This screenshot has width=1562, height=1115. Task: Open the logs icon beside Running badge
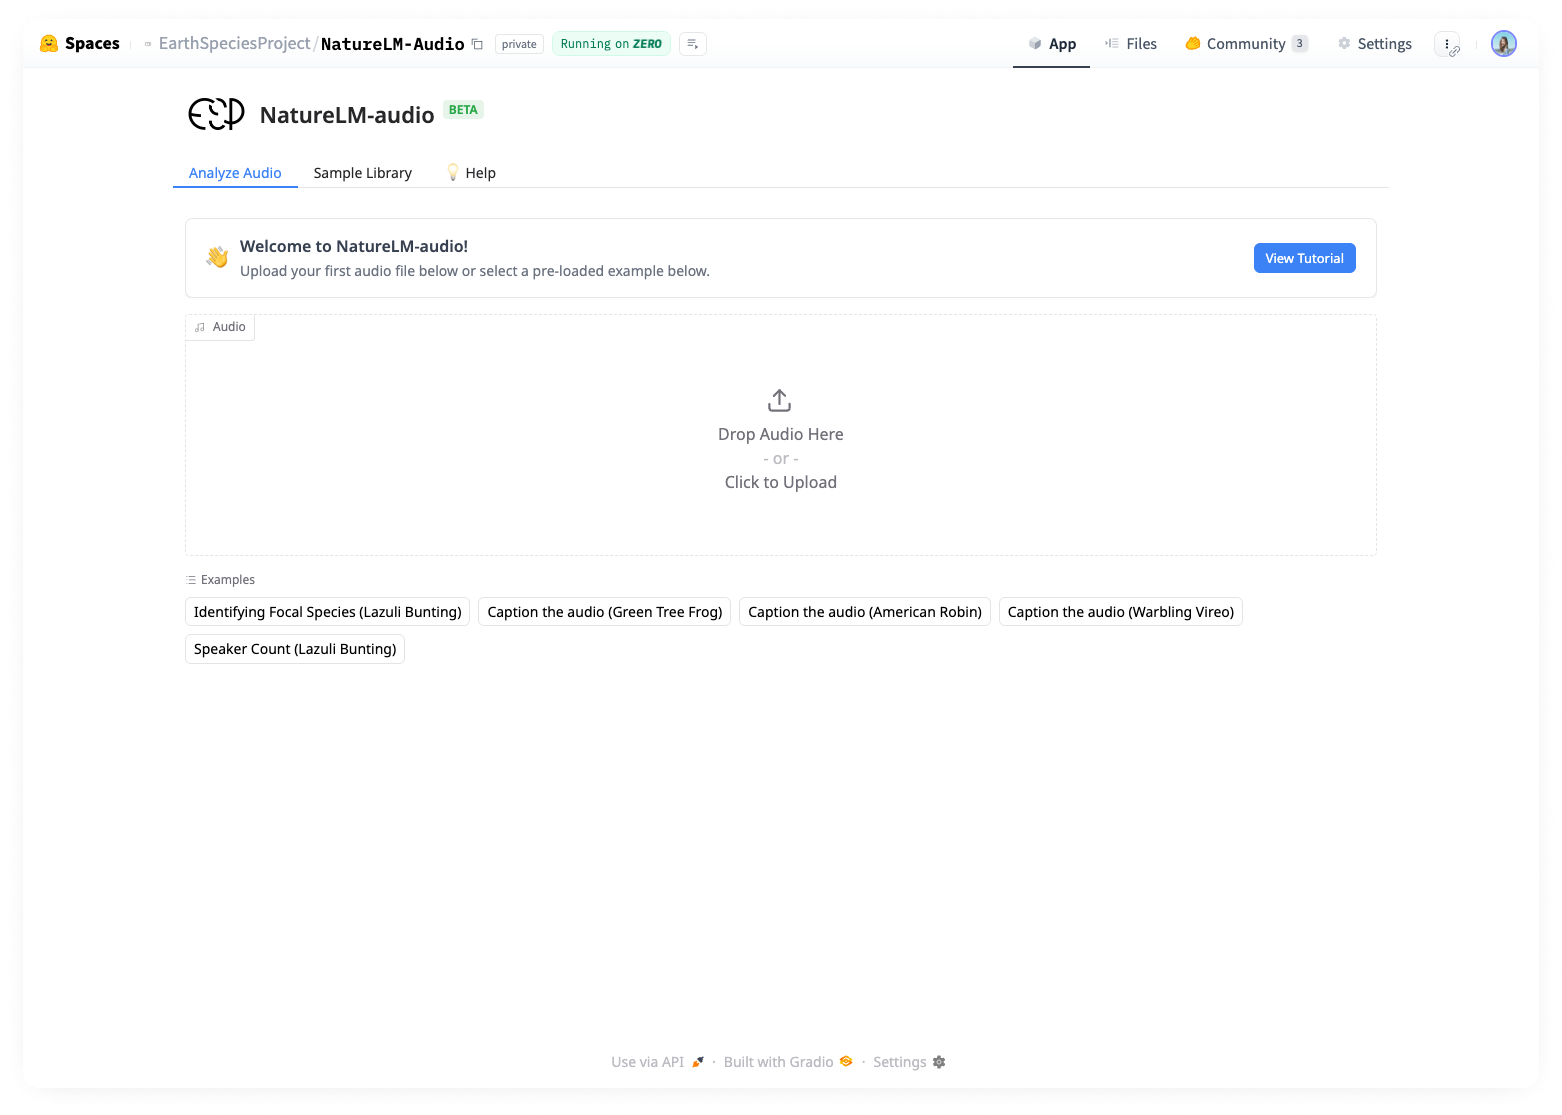coord(692,44)
